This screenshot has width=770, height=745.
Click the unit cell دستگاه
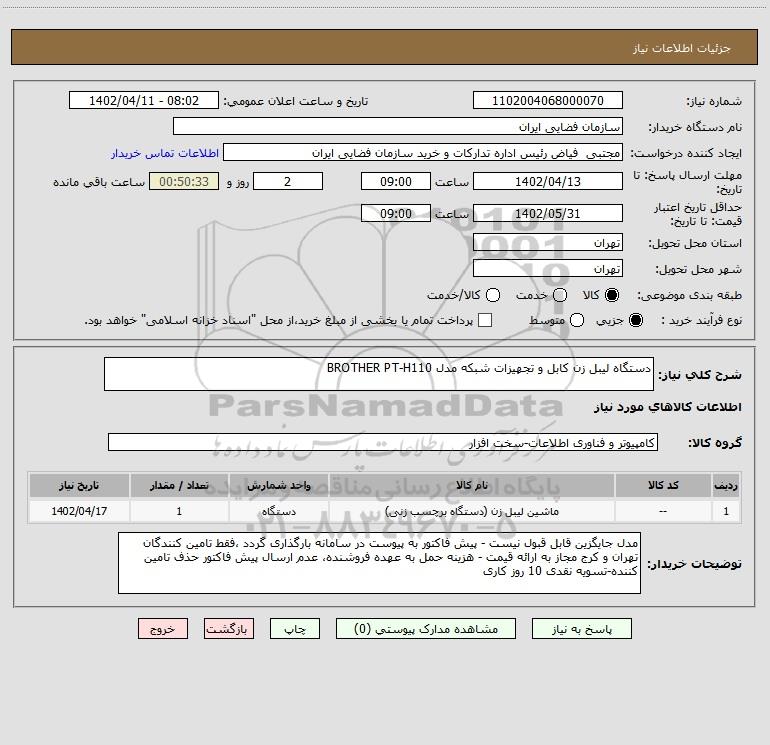(x=278, y=511)
